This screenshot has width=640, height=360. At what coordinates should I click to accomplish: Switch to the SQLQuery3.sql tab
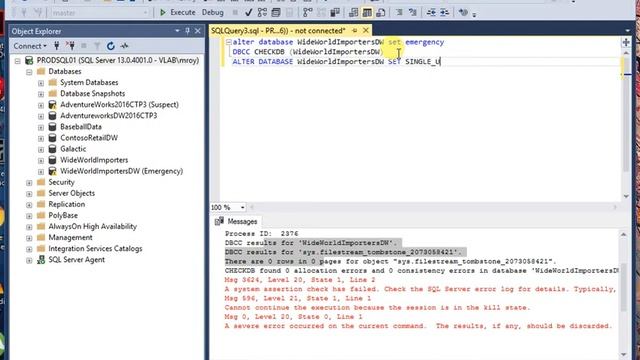coord(278,31)
